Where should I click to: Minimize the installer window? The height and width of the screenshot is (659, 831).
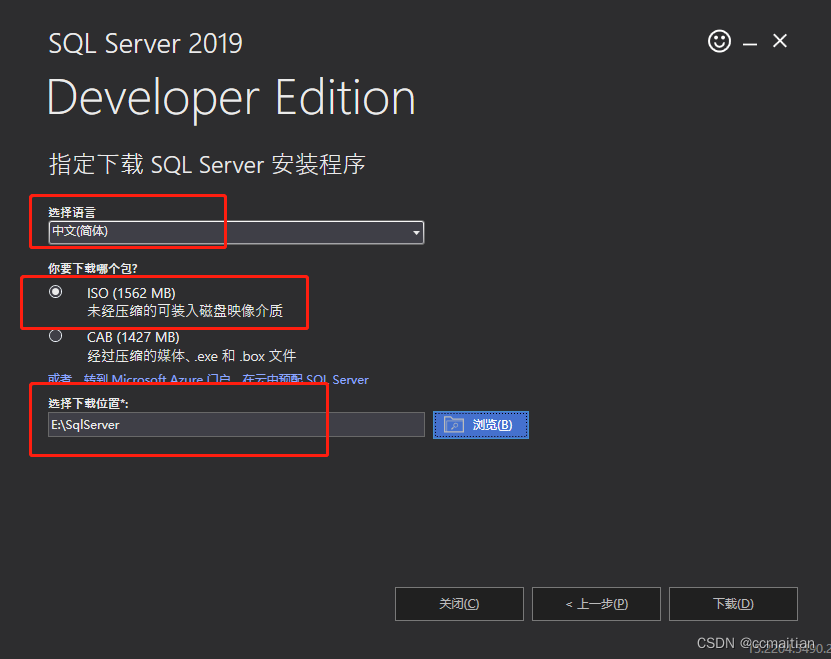[x=748, y=41]
